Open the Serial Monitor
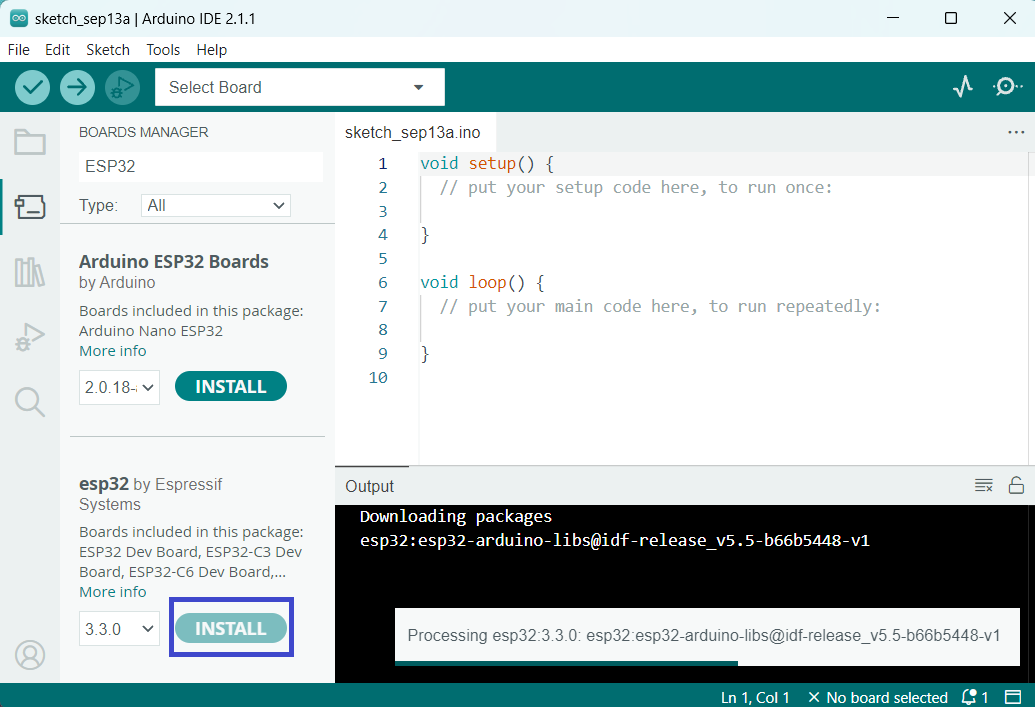 point(1007,87)
